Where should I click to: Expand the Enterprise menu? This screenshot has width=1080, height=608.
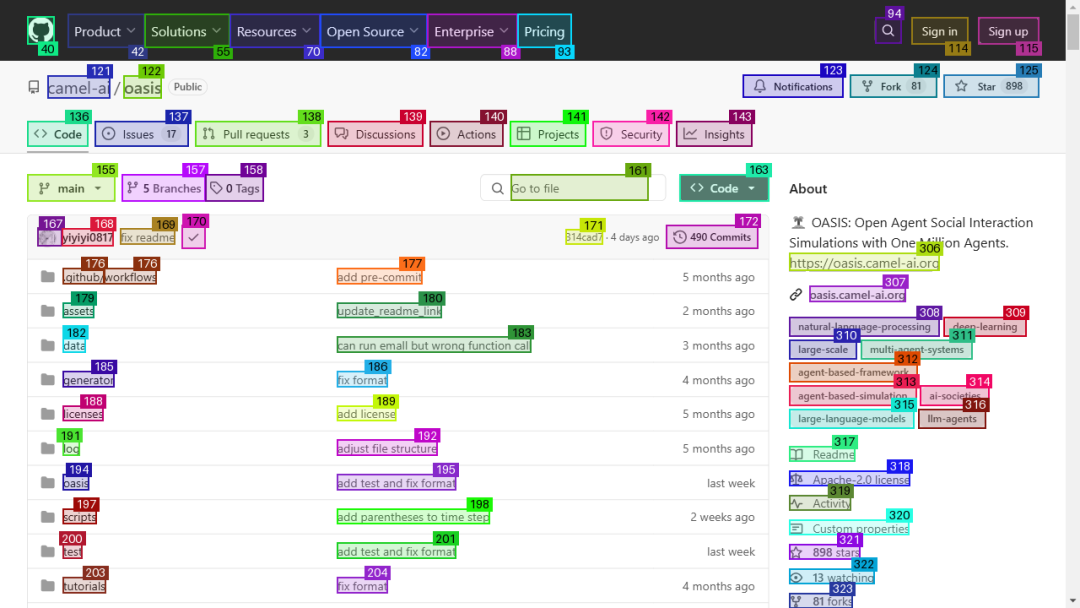[x=472, y=32]
